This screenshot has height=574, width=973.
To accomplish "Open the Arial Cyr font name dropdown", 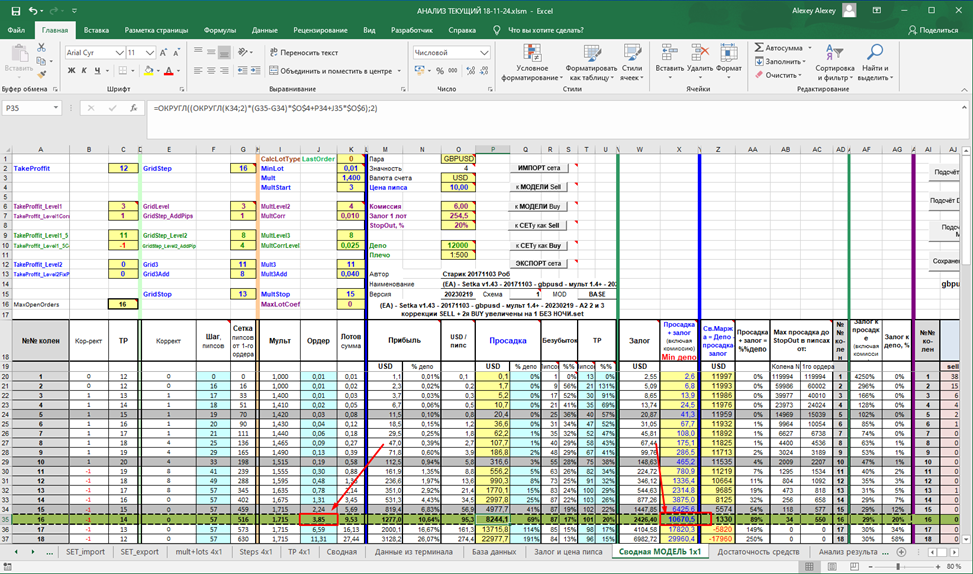I will click(x=120, y=53).
